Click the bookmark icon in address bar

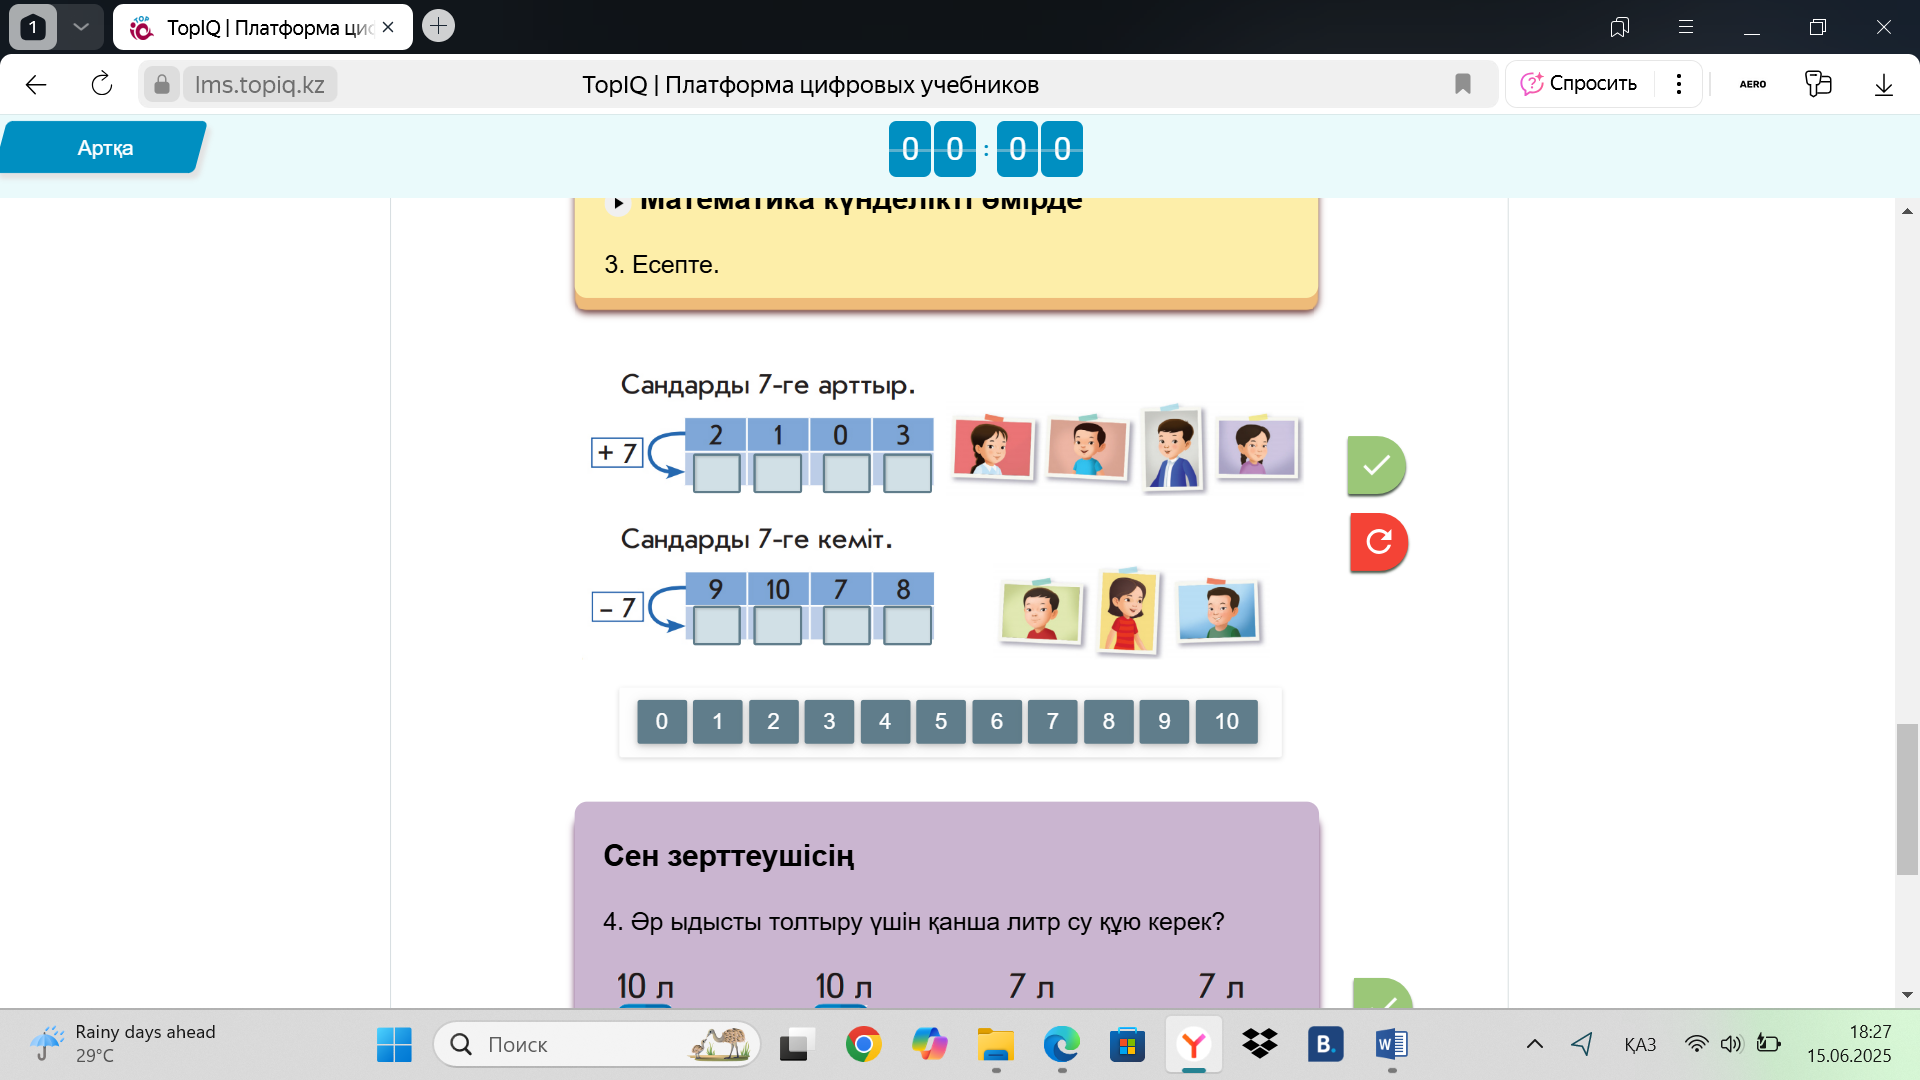(1462, 84)
